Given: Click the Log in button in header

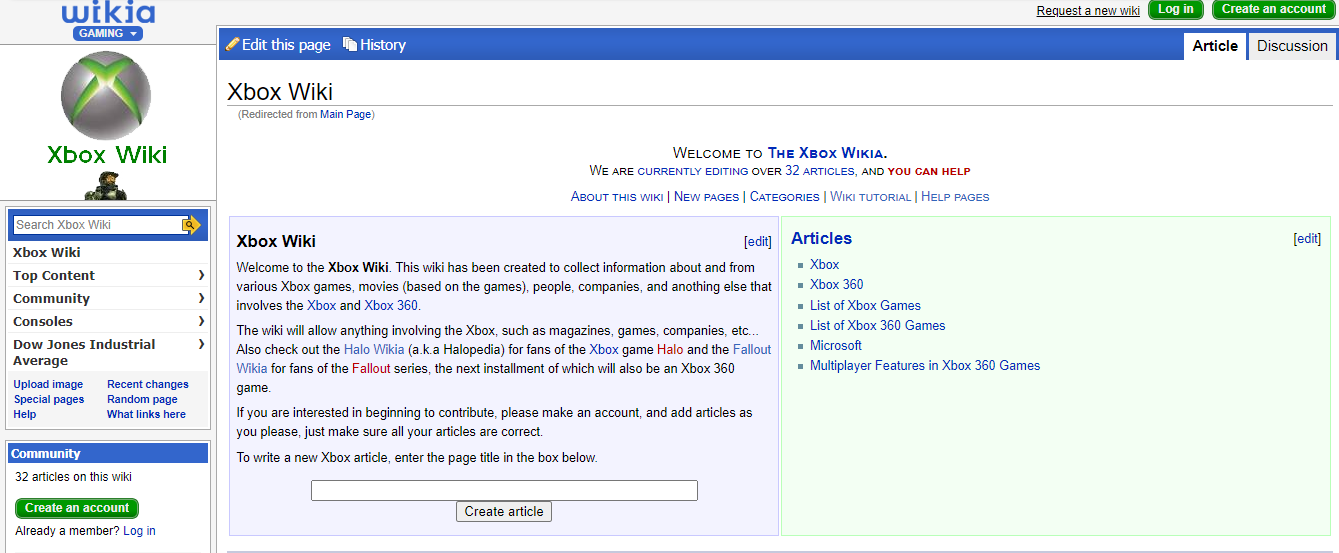Looking at the screenshot, I should point(1175,9).
